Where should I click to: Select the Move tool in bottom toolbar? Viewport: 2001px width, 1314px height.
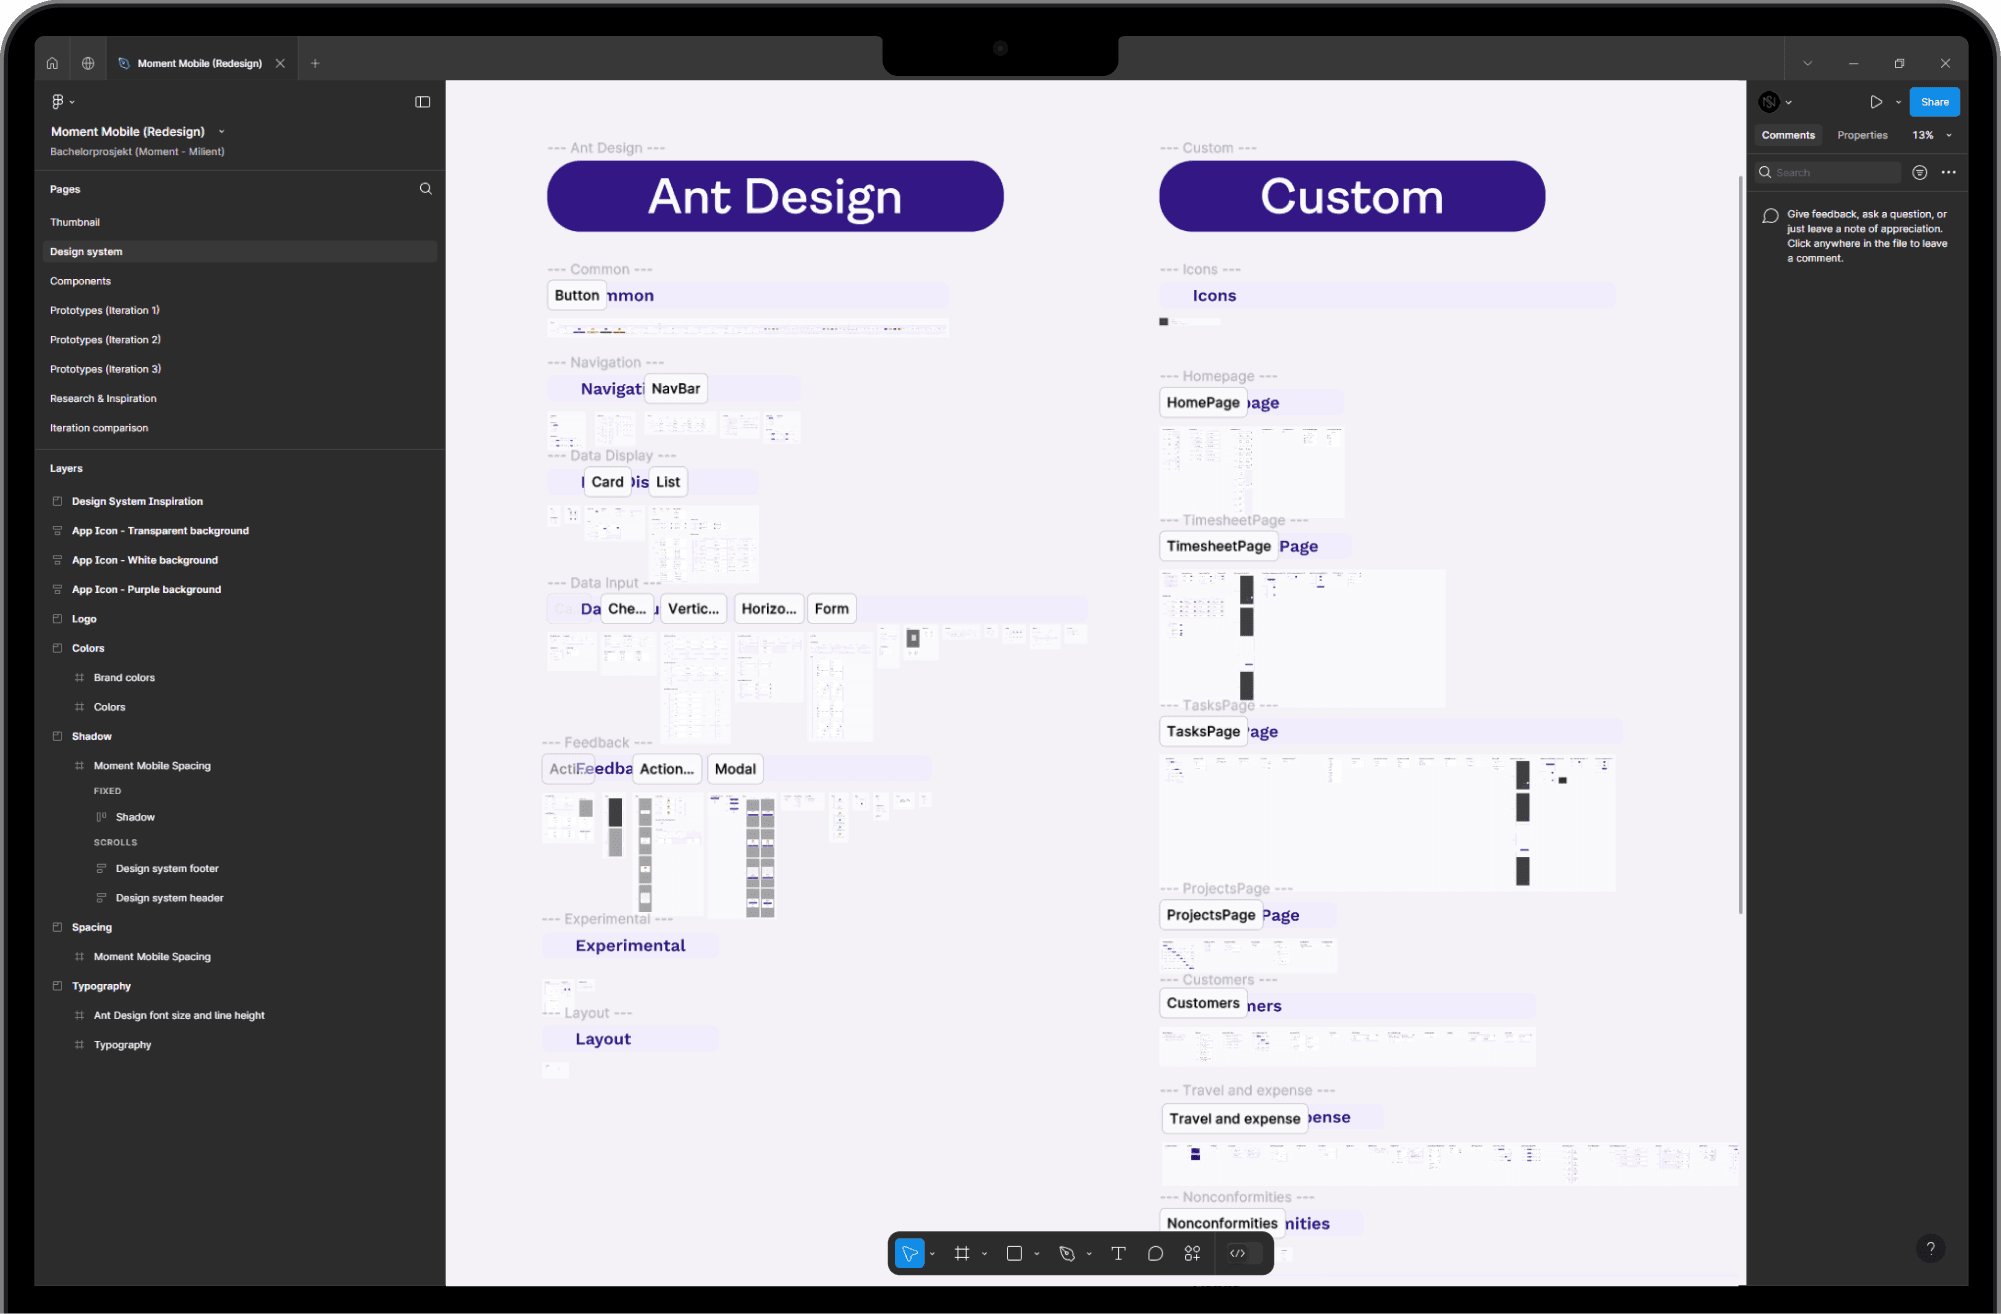point(909,1253)
